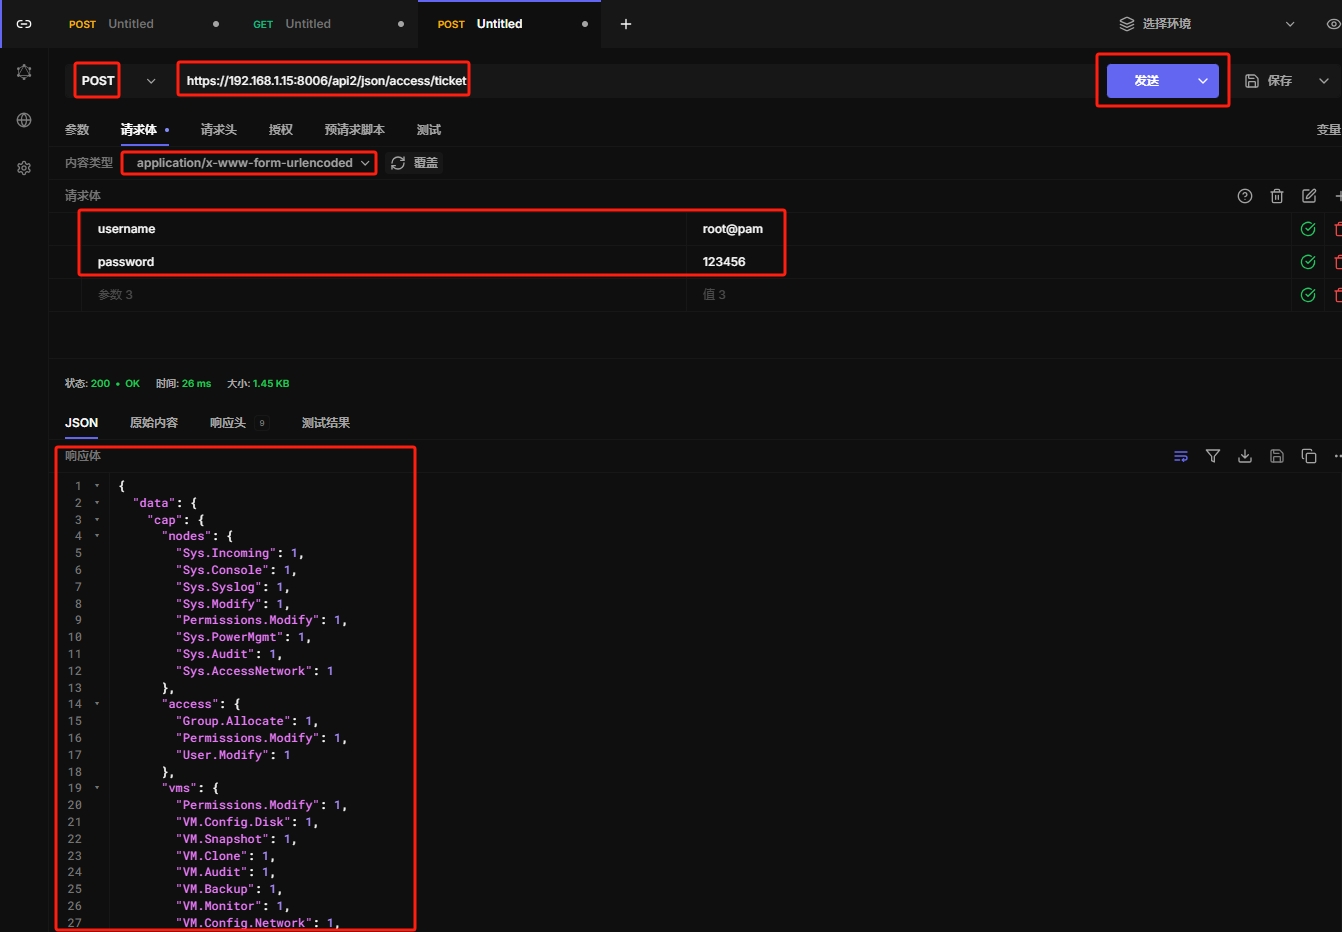Viewport: 1342px width, 932px height.
Task: Open settings gear in left sidebar
Action: 24,168
